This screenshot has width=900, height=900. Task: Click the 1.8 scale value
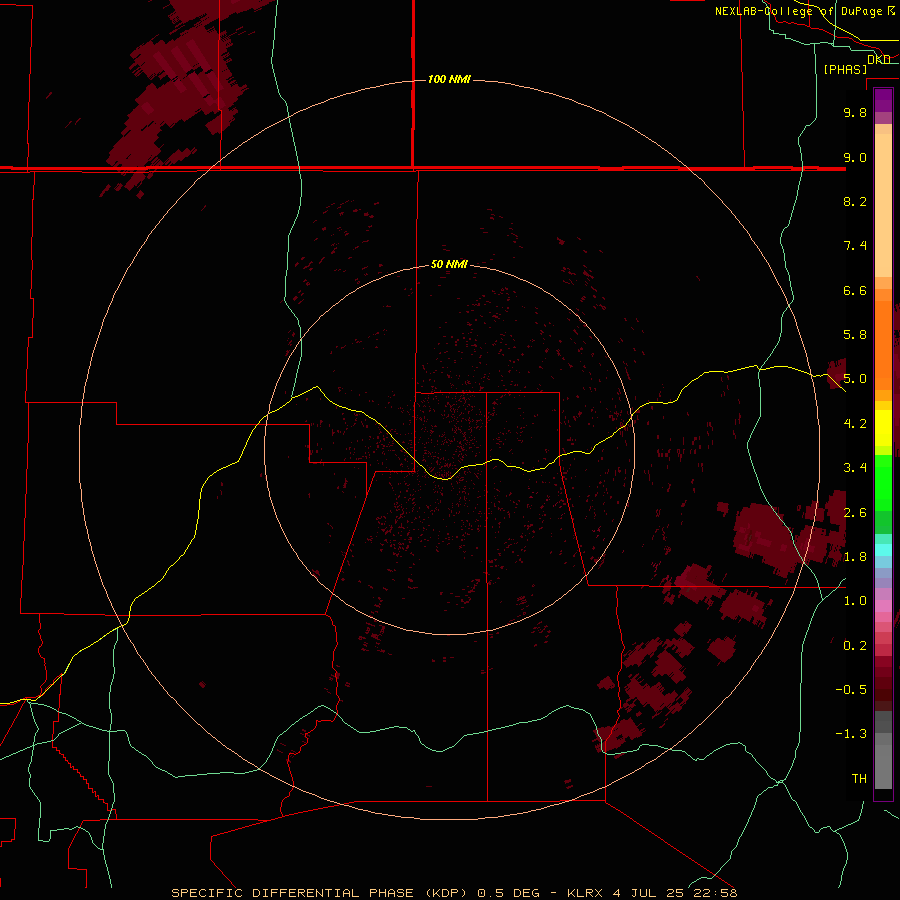[x=855, y=557]
